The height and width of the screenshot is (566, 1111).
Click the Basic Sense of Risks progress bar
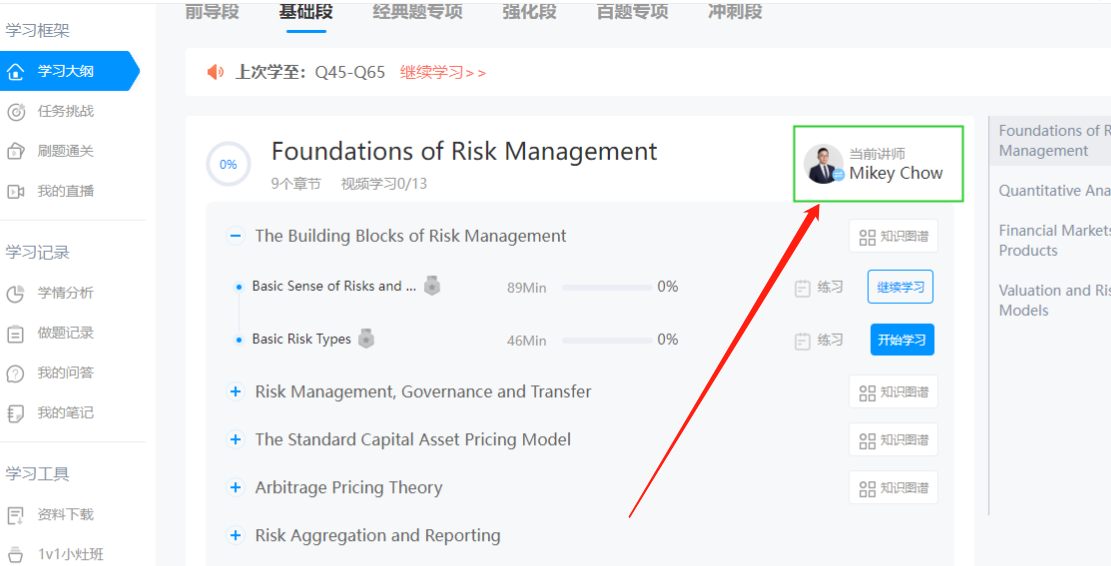[606, 287]
